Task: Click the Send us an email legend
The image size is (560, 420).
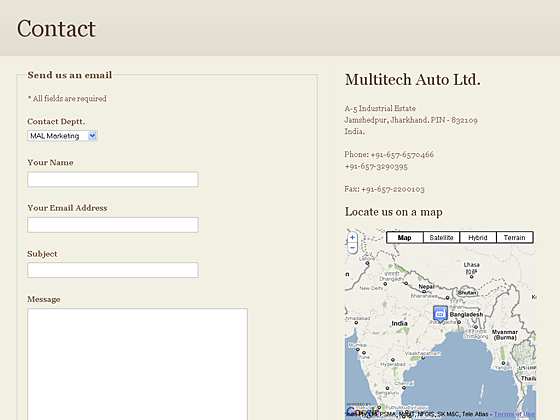Action: 70,75
